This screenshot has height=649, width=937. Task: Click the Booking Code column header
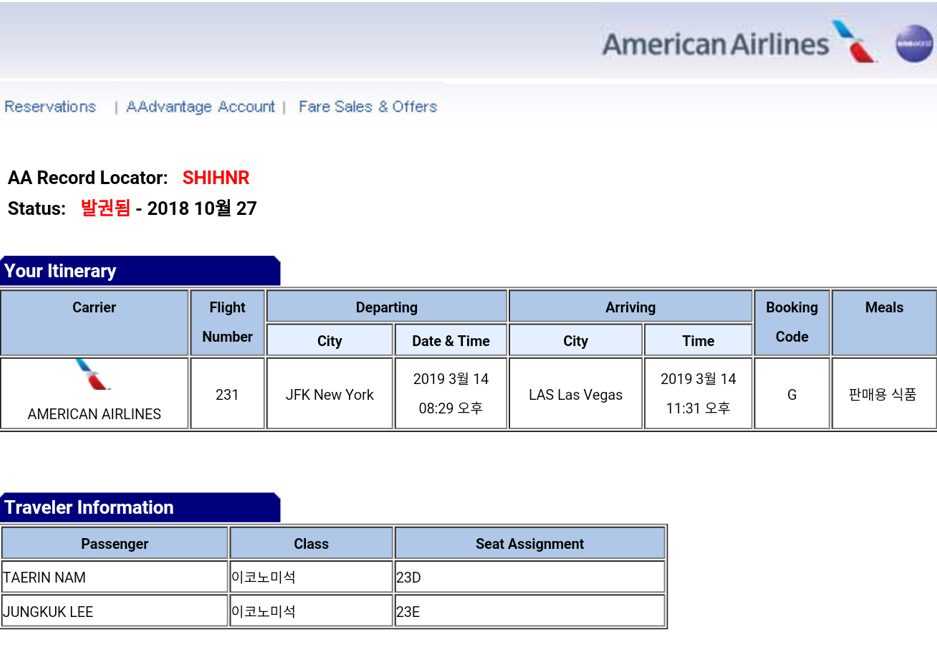[x=792, y=323]
